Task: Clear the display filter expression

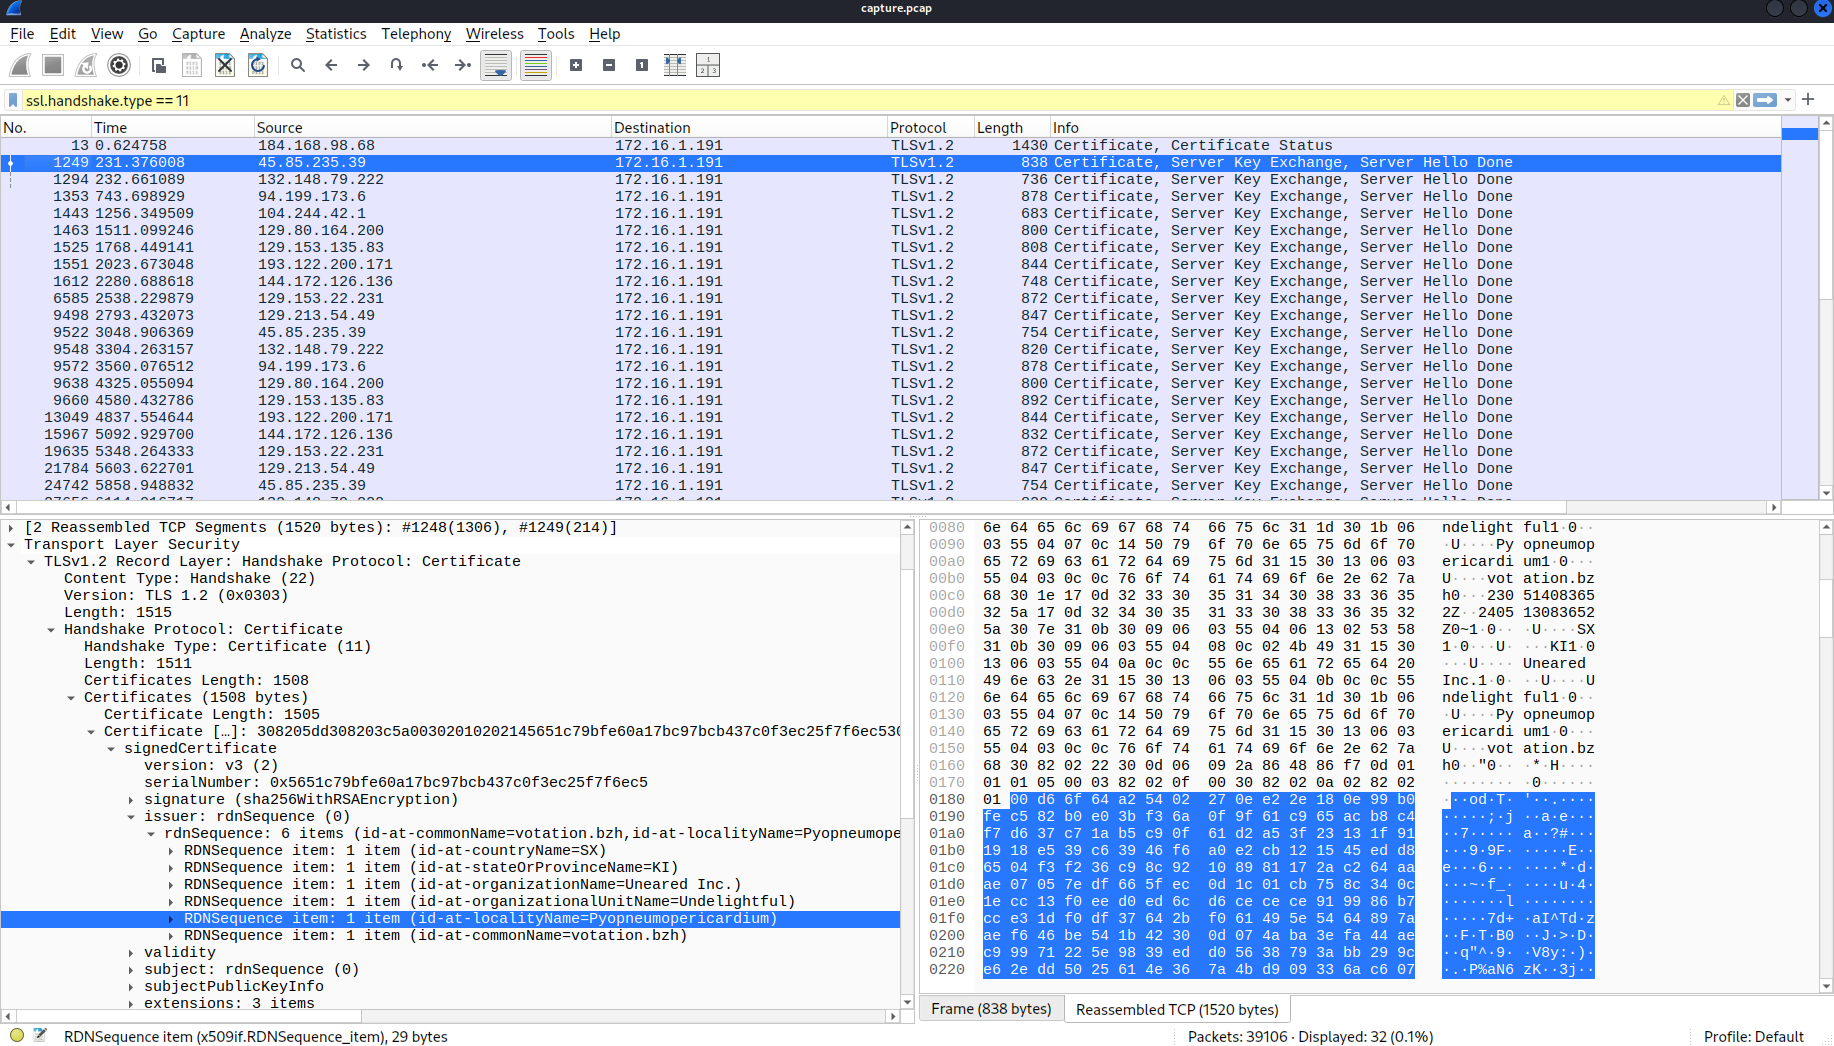Action: click(x=1743, y=100)
